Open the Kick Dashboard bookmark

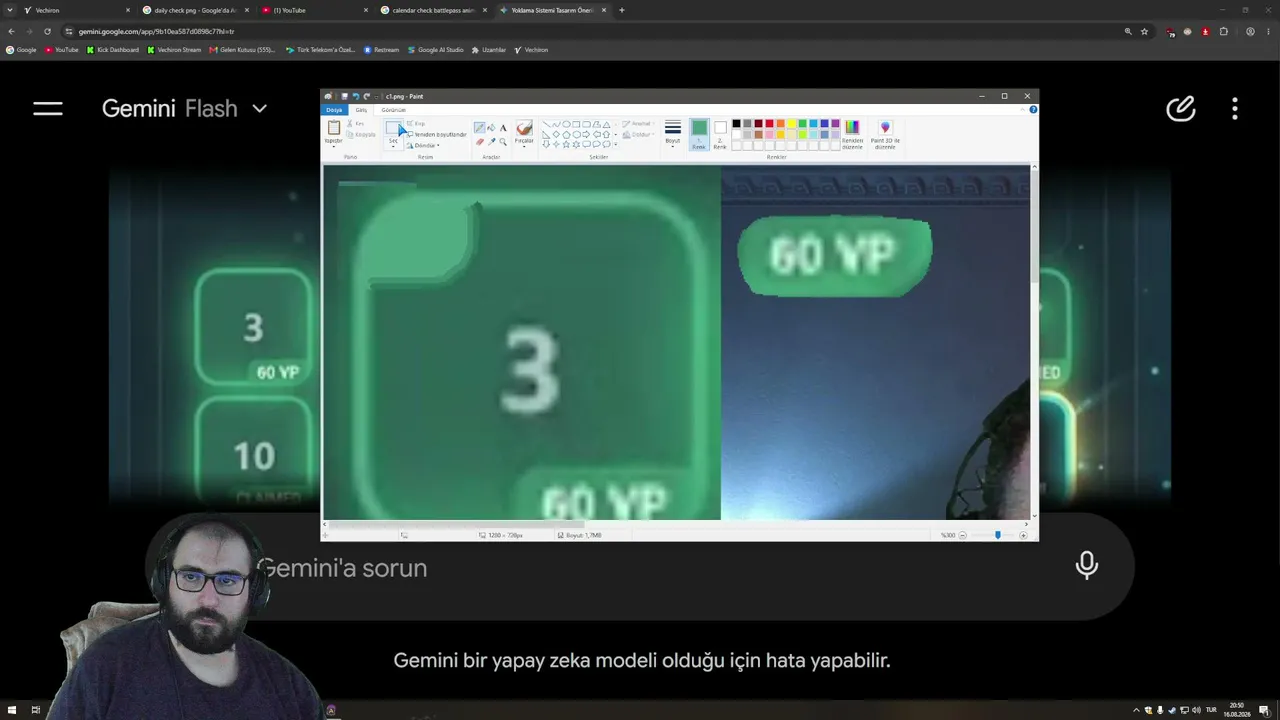[x=113, y=50]
